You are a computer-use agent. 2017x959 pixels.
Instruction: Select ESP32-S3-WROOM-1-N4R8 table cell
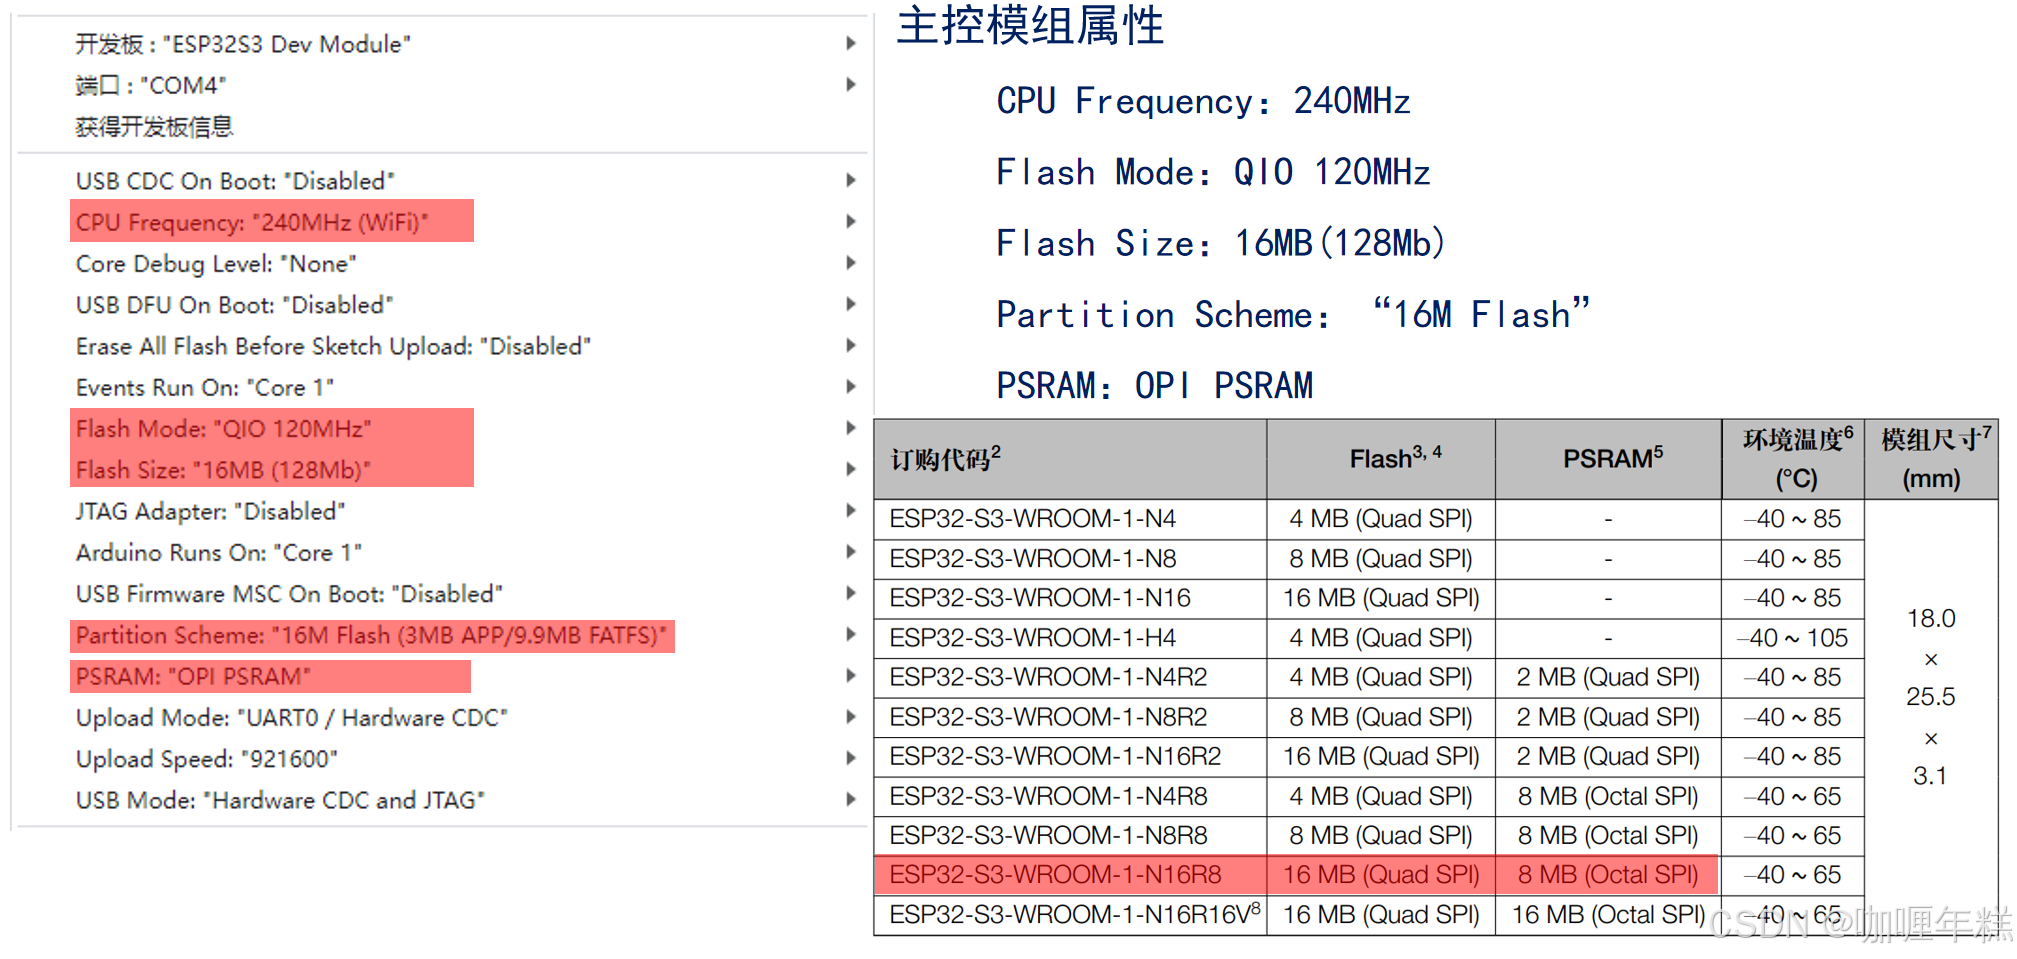[1070, 796]
